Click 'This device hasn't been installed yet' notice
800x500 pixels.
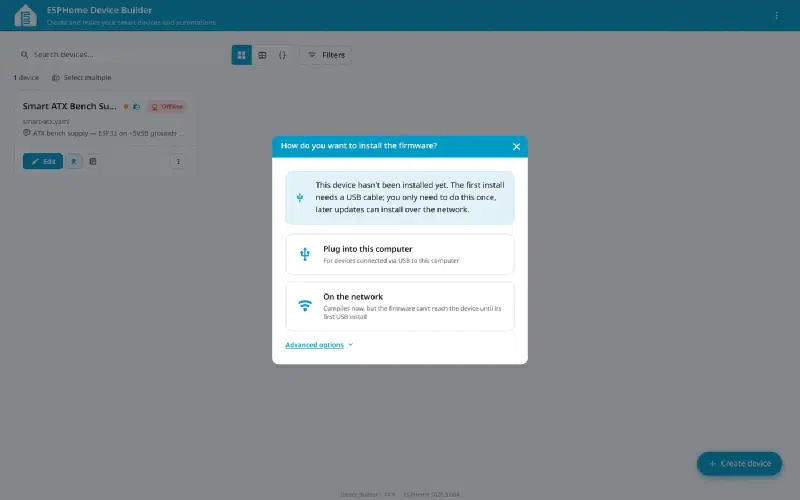399,197
